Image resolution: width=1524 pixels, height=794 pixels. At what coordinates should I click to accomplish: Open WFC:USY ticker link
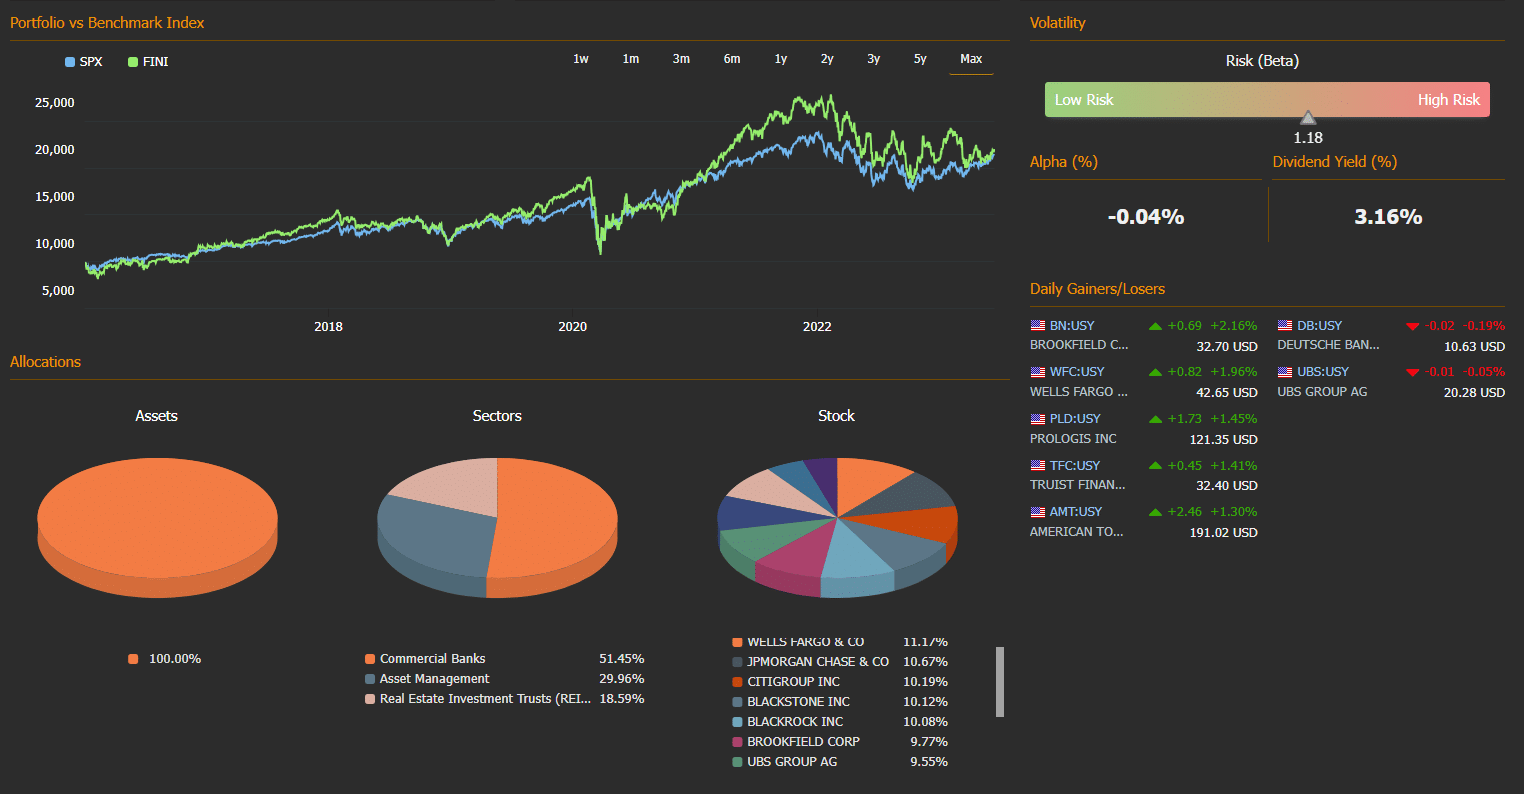pos(1077,372)
